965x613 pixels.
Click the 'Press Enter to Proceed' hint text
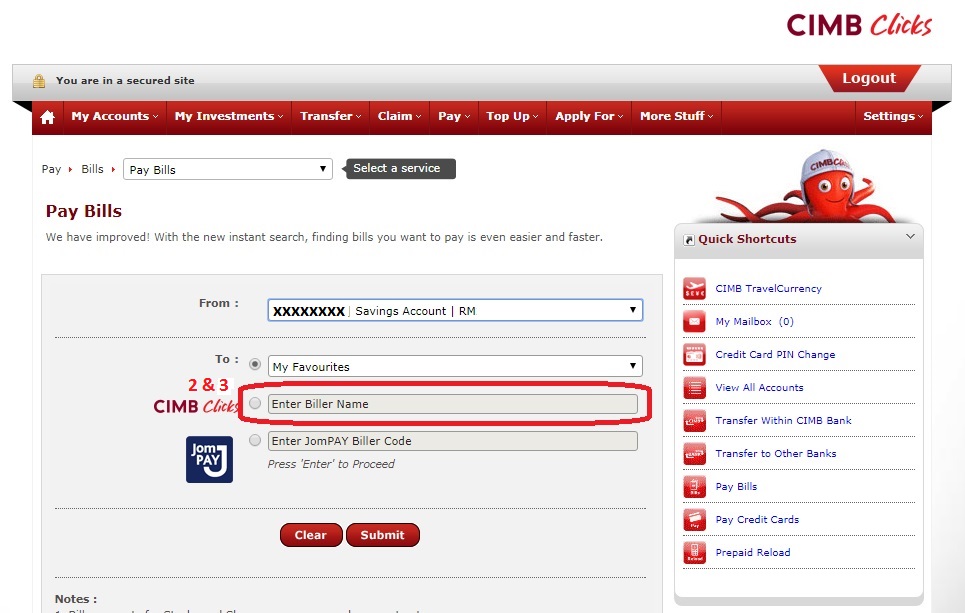click(331, 464)
